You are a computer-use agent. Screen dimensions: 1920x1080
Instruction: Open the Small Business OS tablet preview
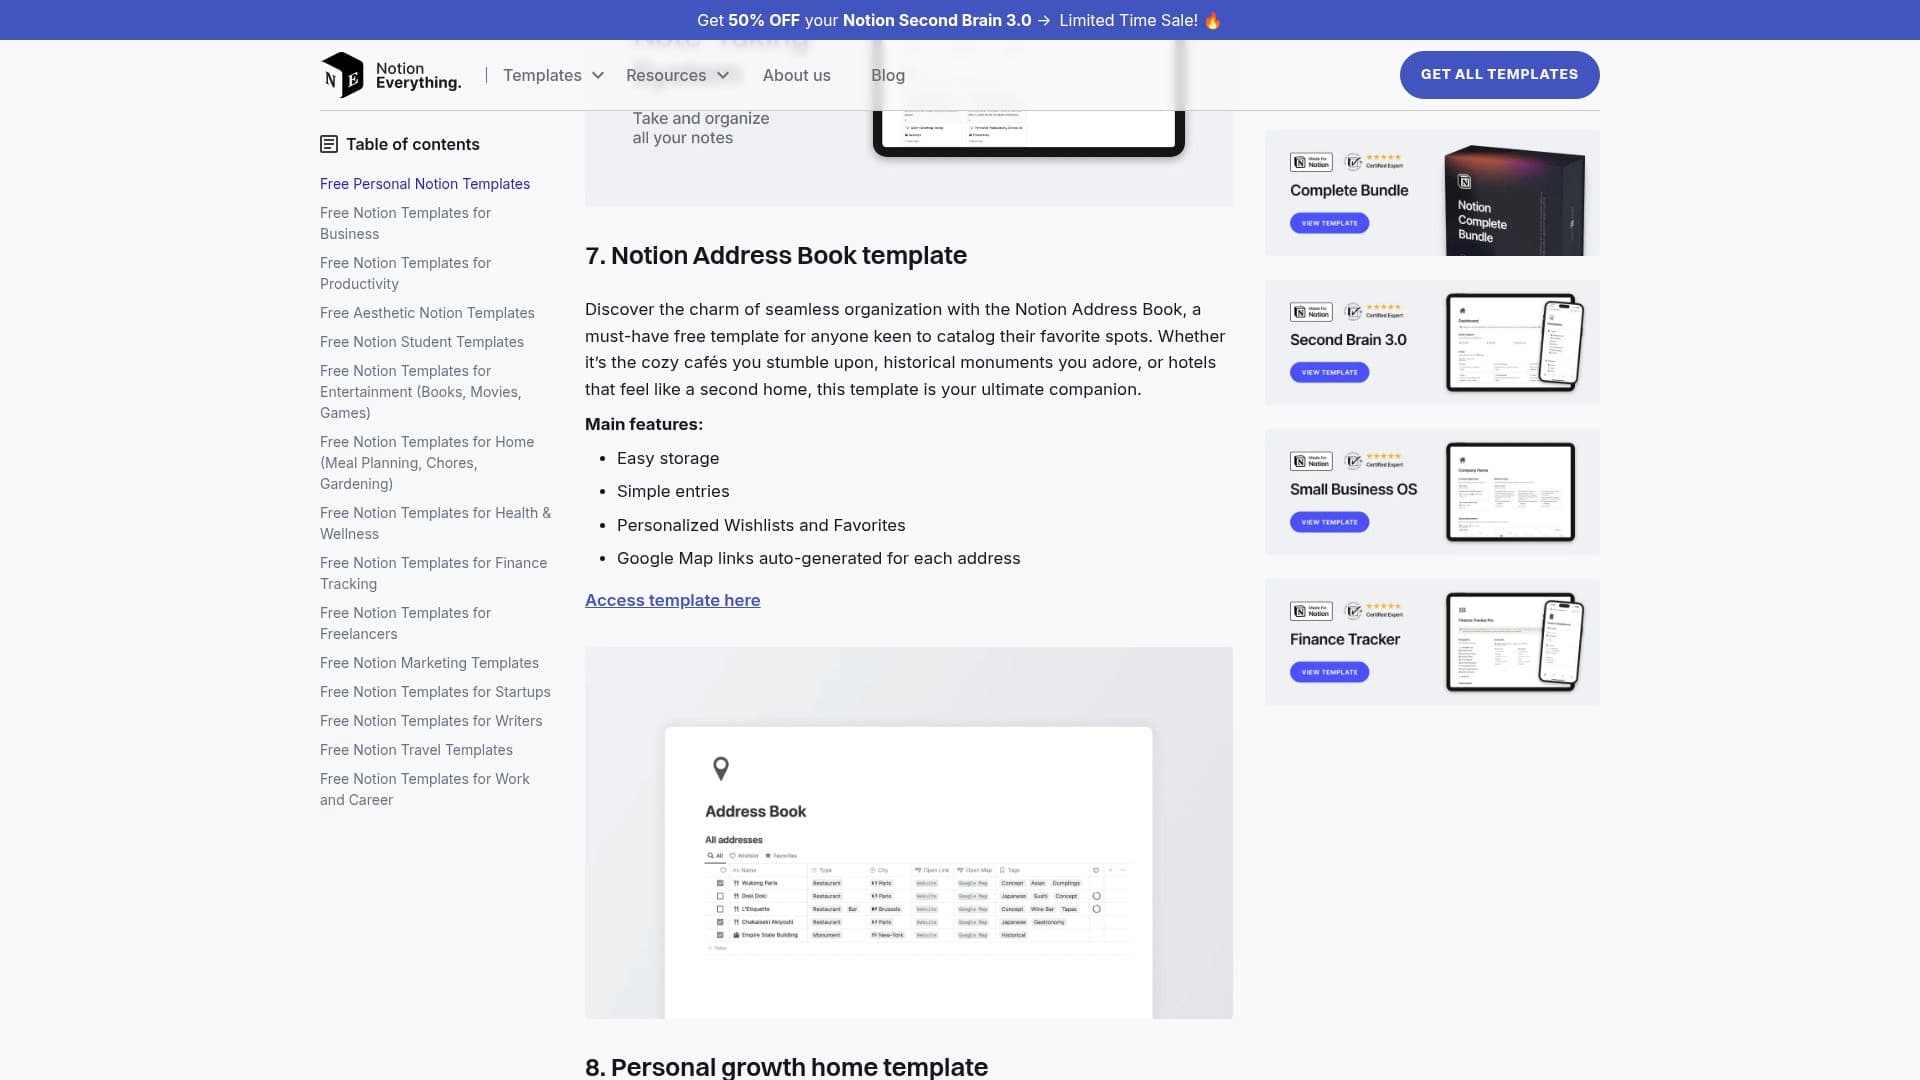(x=1510, y=492)
